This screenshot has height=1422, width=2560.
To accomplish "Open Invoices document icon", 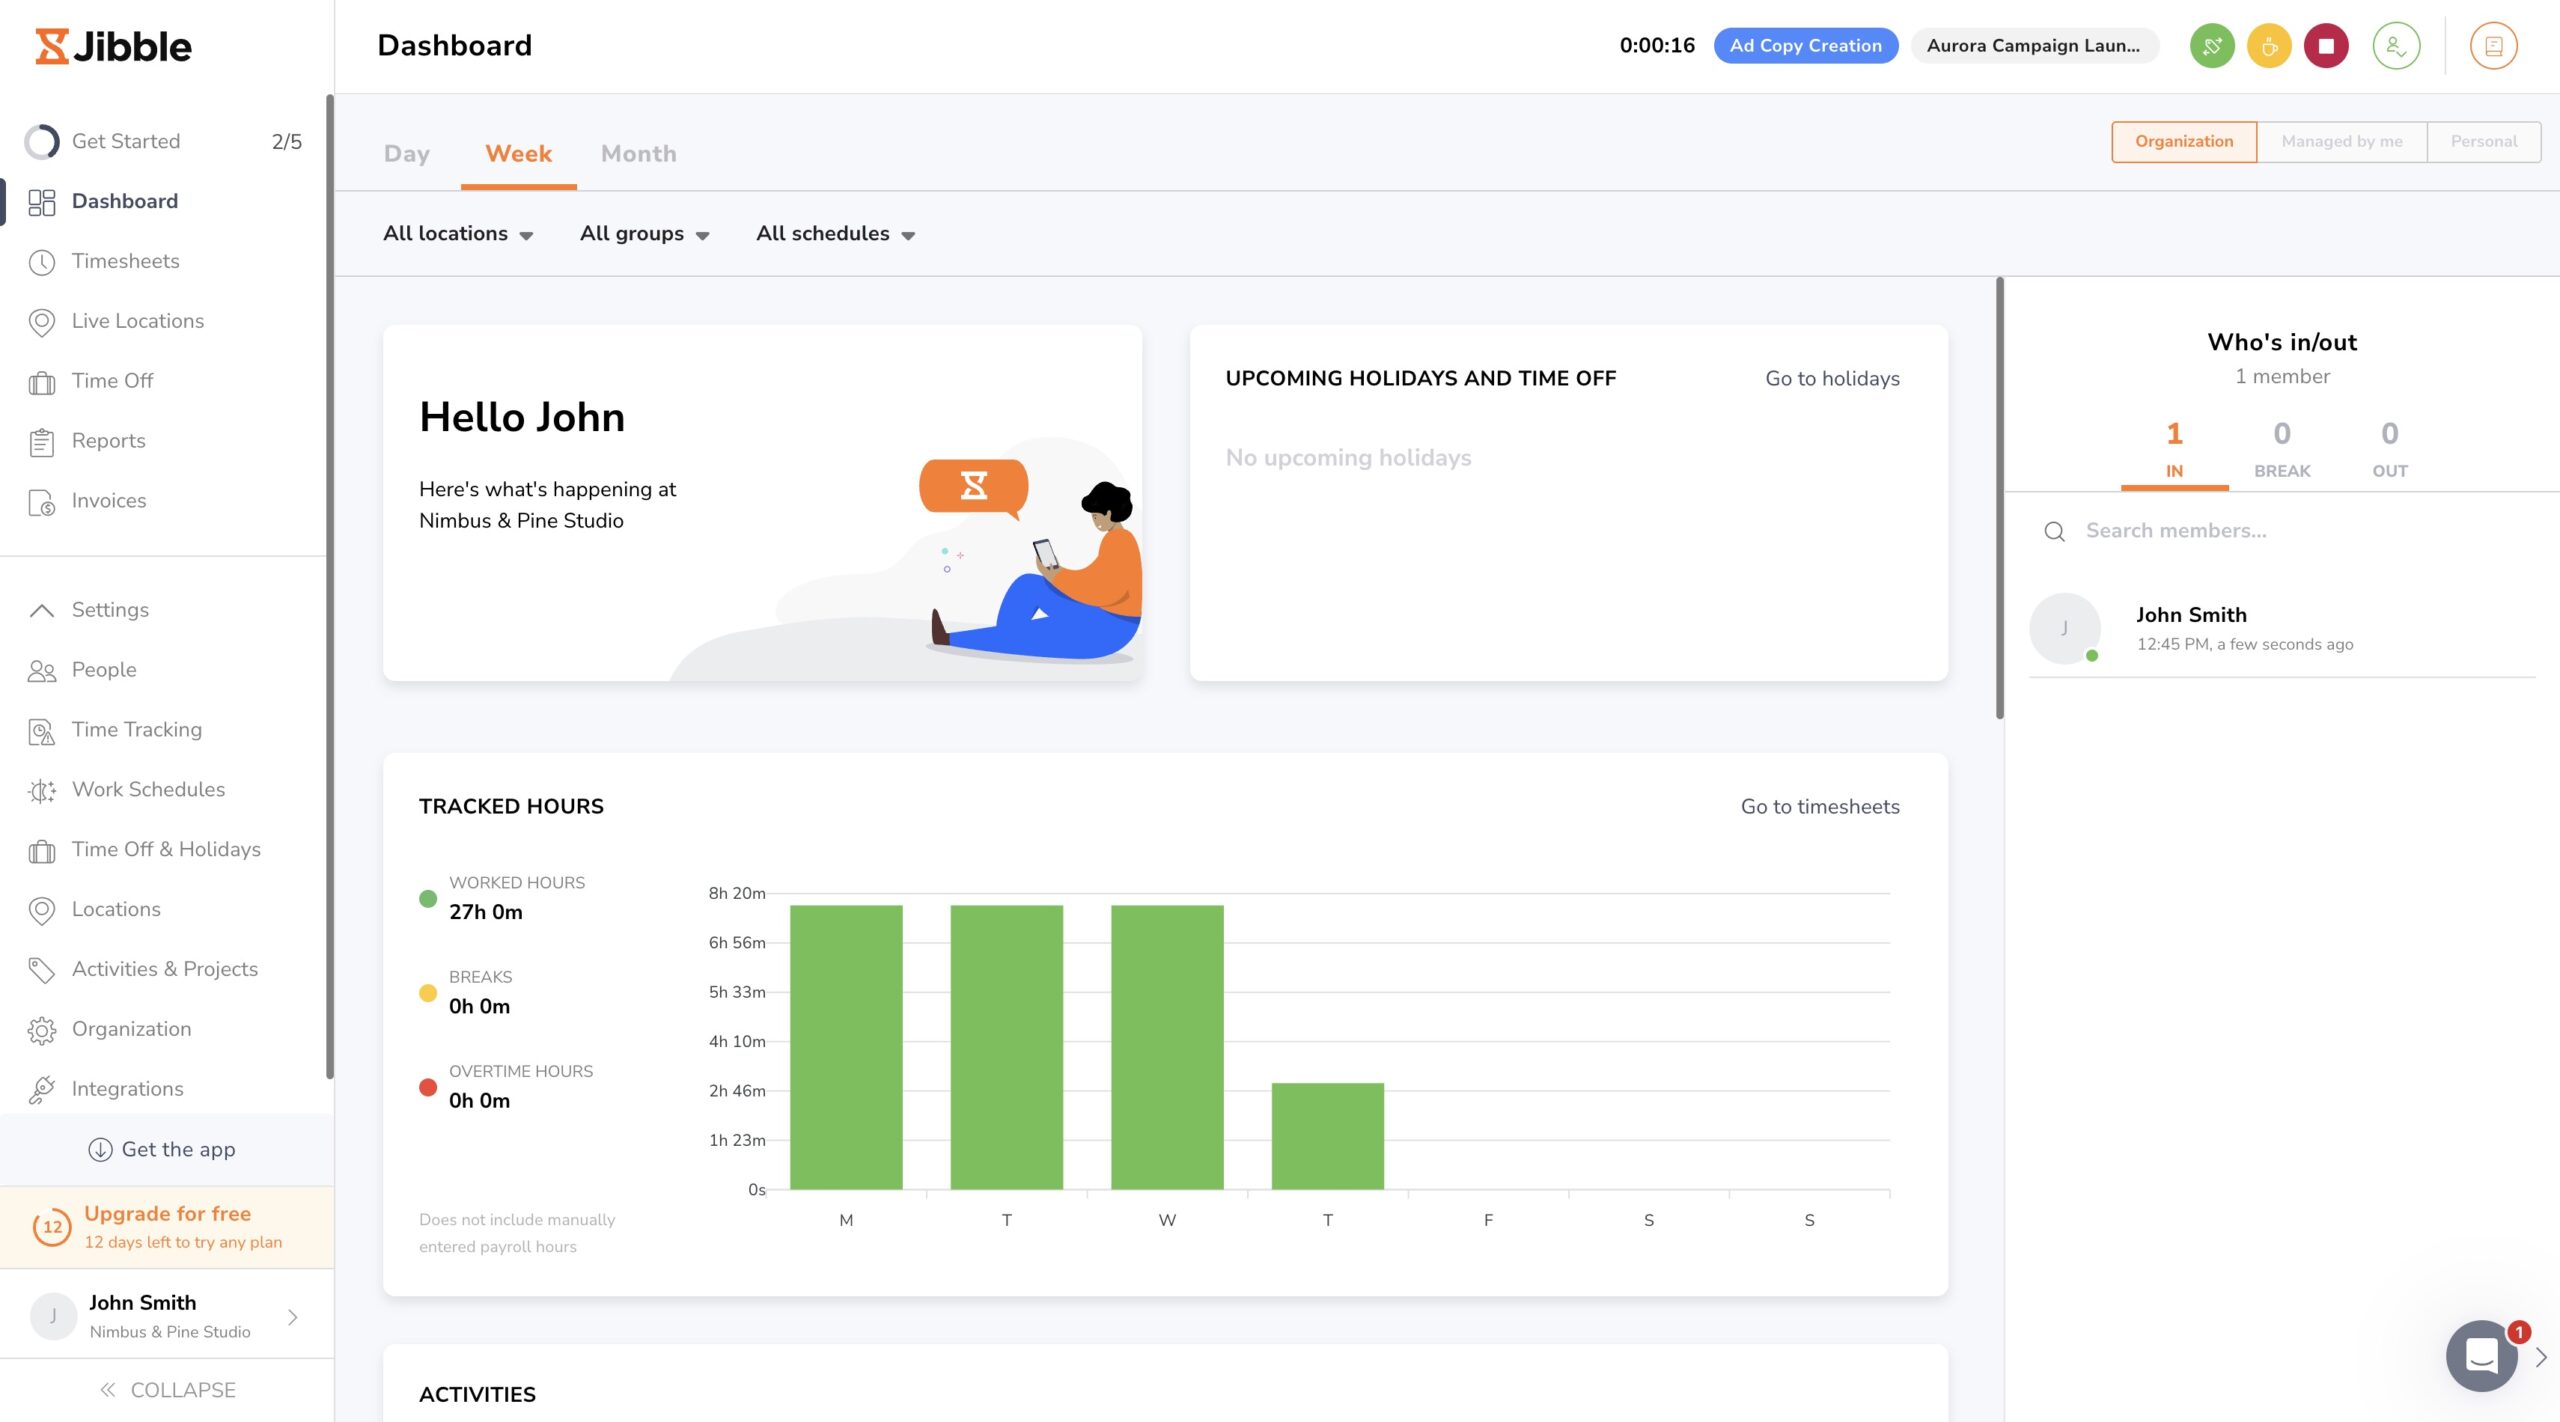I will coord(42,502).
